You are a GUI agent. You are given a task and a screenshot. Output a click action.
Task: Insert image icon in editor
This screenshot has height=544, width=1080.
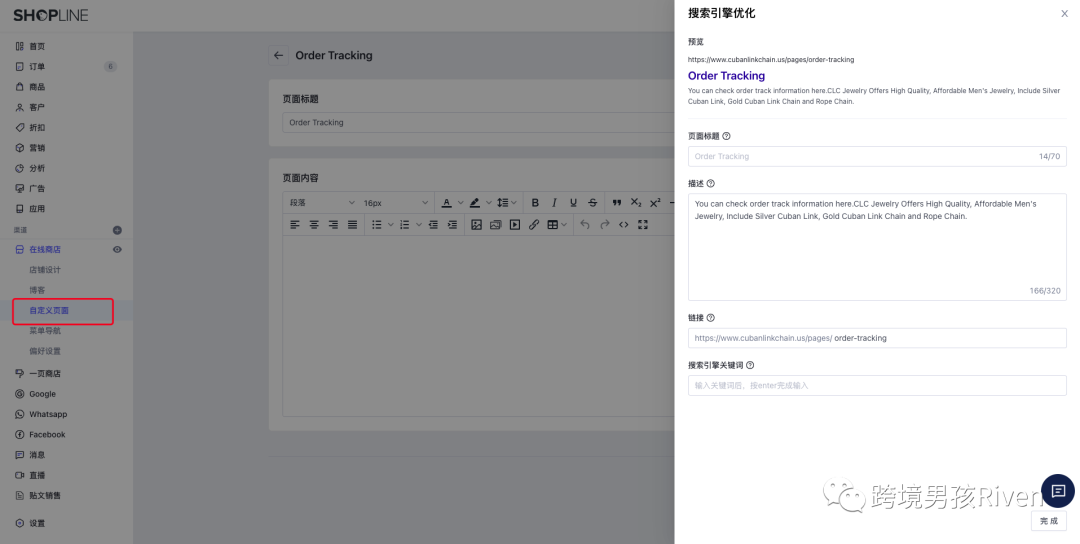(x=477, y=224)
